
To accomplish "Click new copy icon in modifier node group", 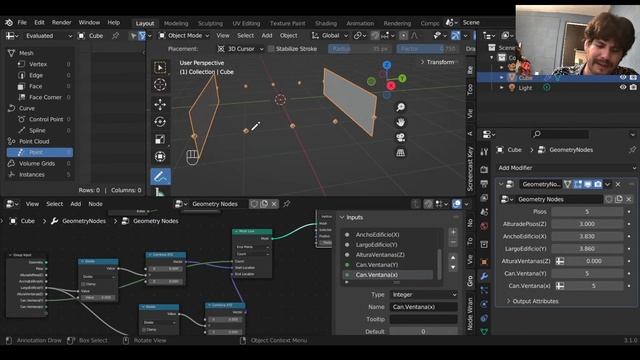I will point(619,199).
